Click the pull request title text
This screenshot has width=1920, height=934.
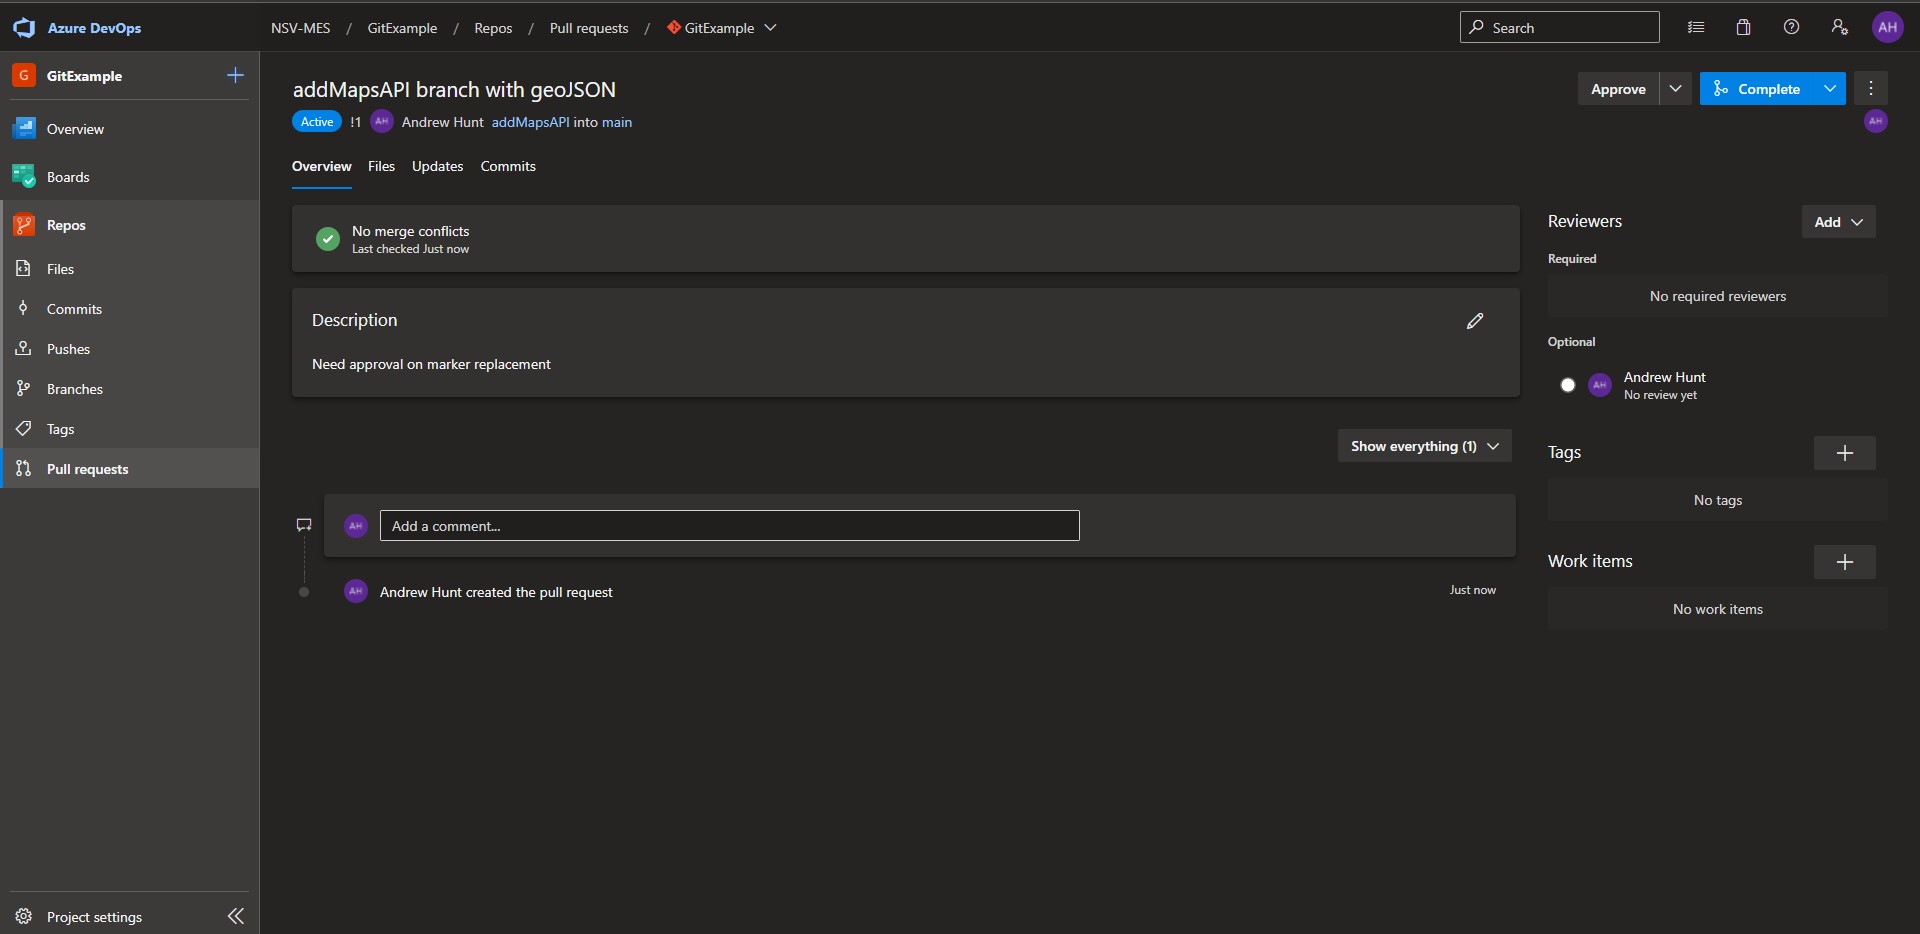tap(454, 90)
